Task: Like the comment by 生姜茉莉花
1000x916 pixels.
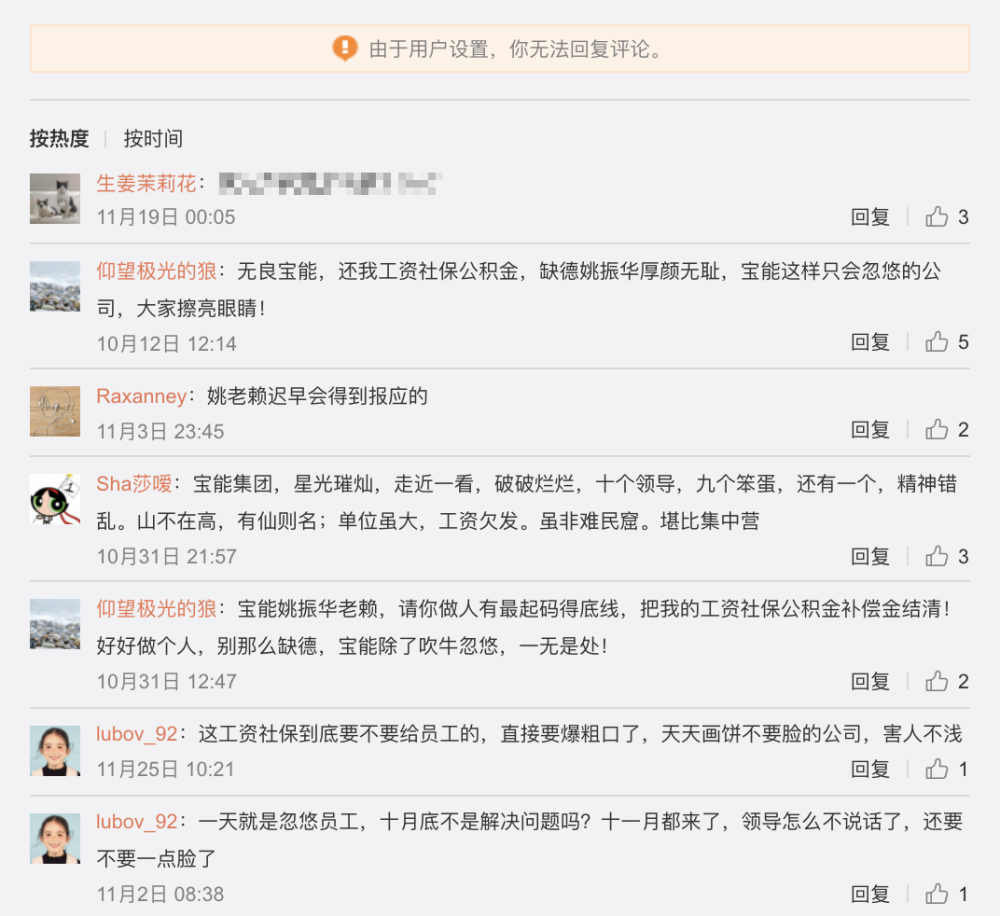Action: 936,217
